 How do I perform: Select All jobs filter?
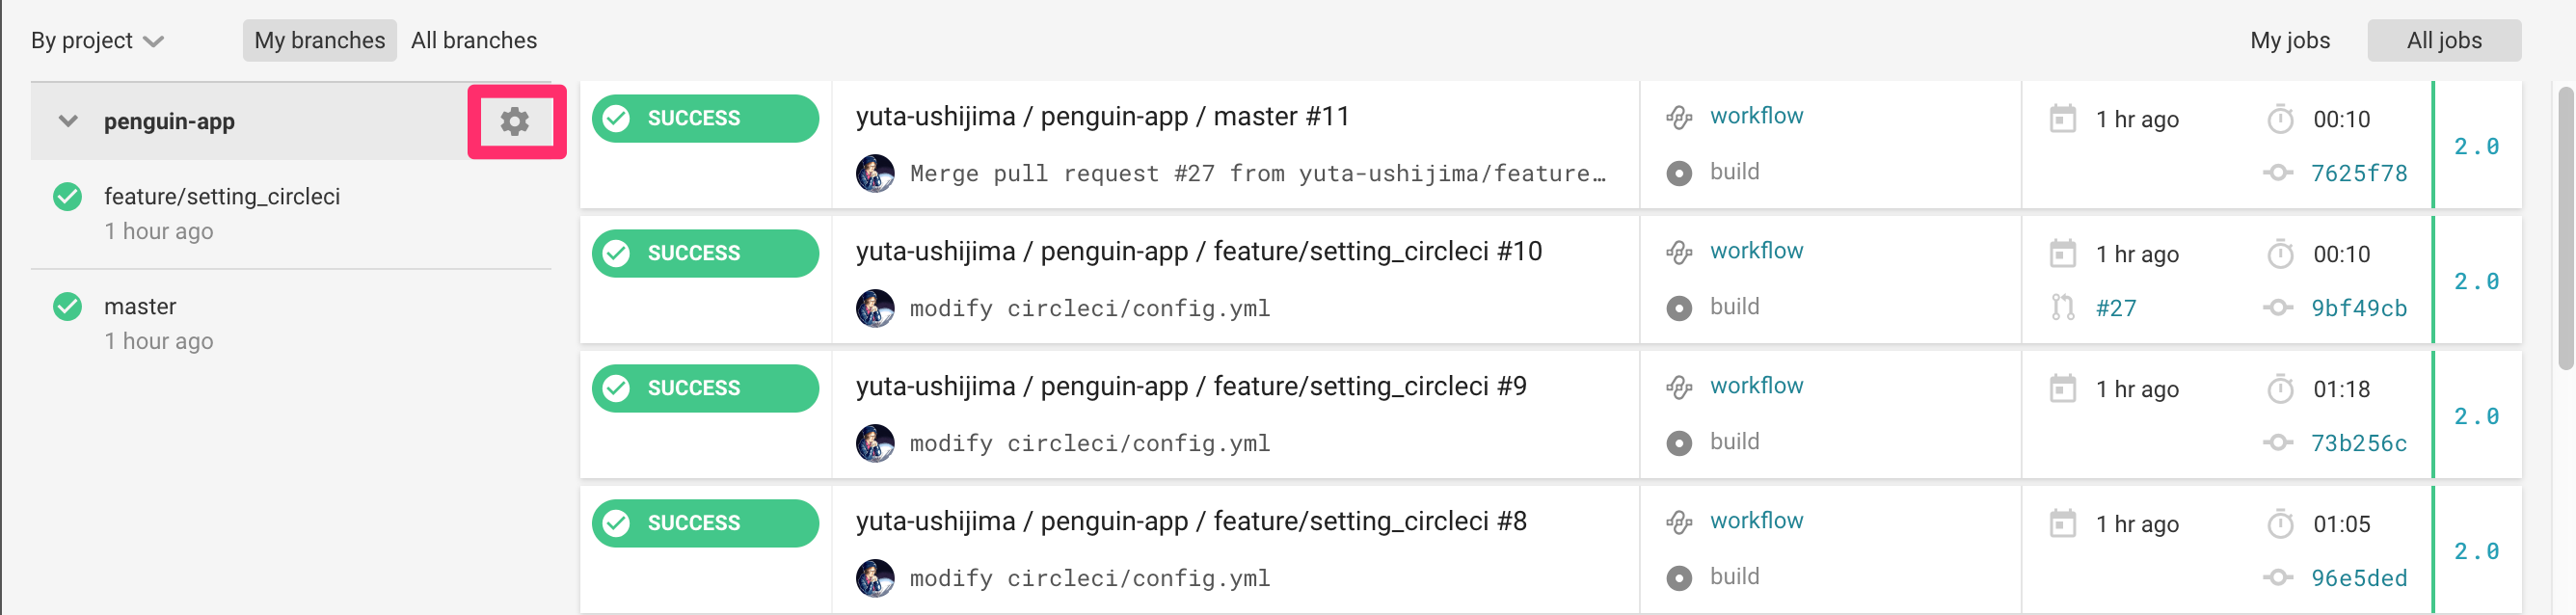(x=2443, y=40)
